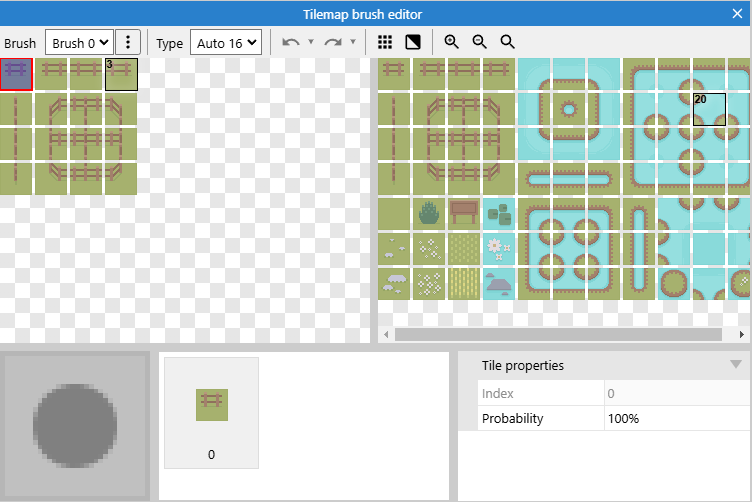Screen dimensions: 752x502
Task: Click the Undo arrow icon
Action: click(x=291, y=43)
